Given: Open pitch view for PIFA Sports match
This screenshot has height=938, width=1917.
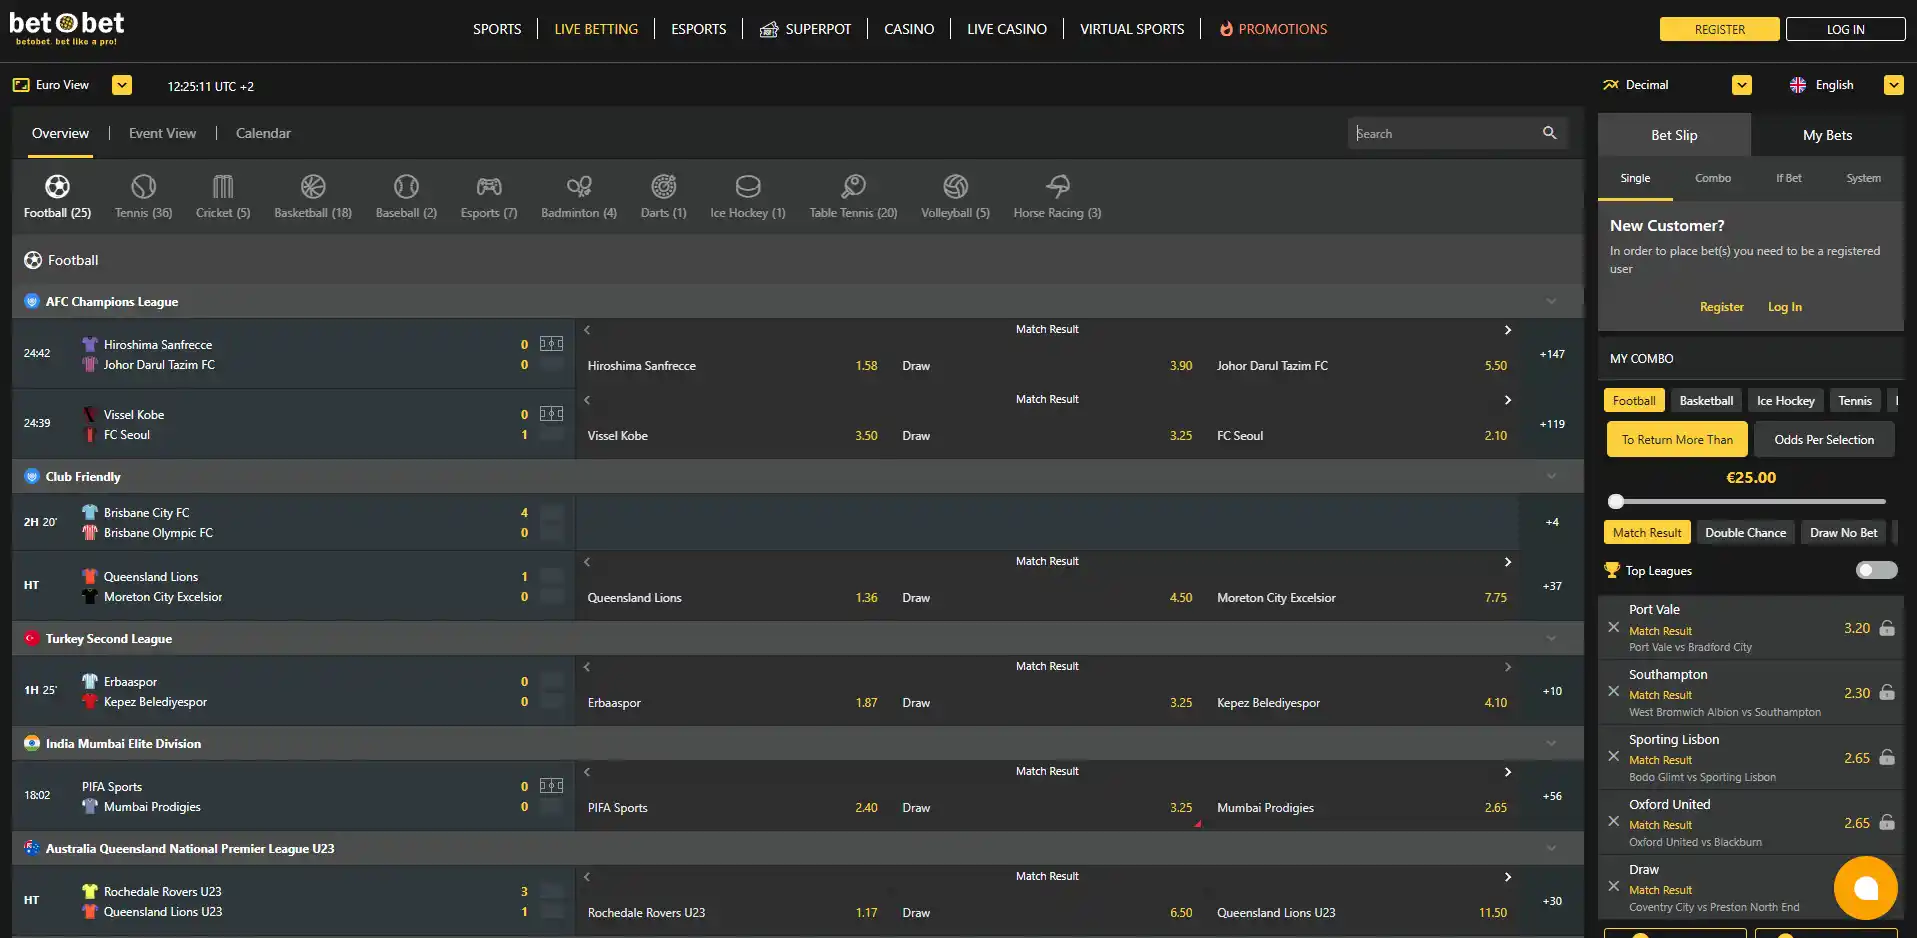Looking at the screenshot, I should pos(551,786).
